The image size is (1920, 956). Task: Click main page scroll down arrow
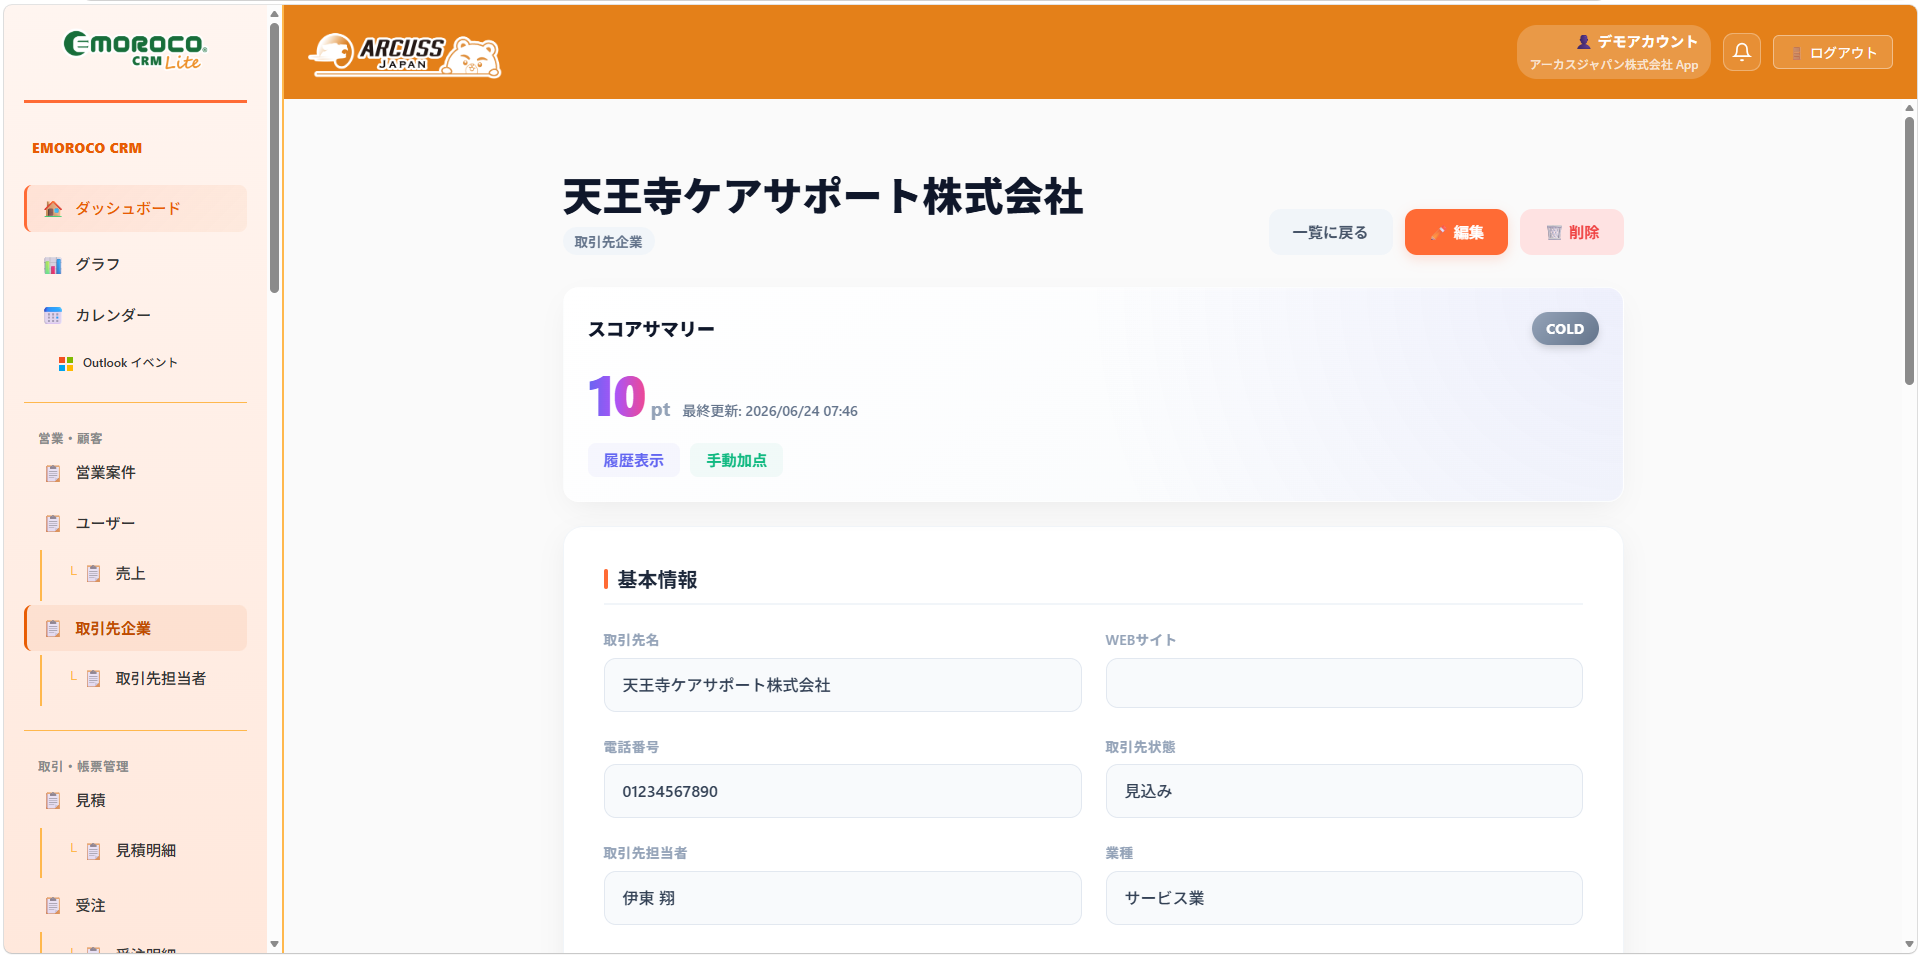click(x=1909, y=944)
